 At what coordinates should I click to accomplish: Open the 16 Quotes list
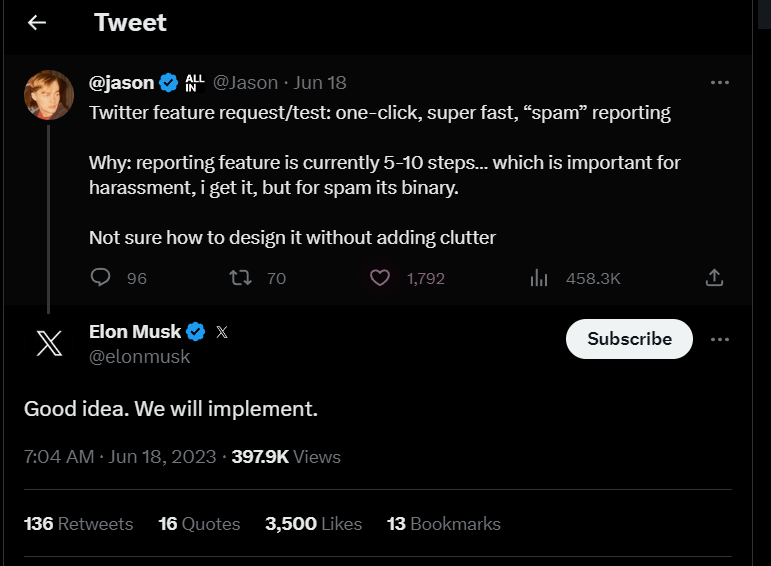199,524
